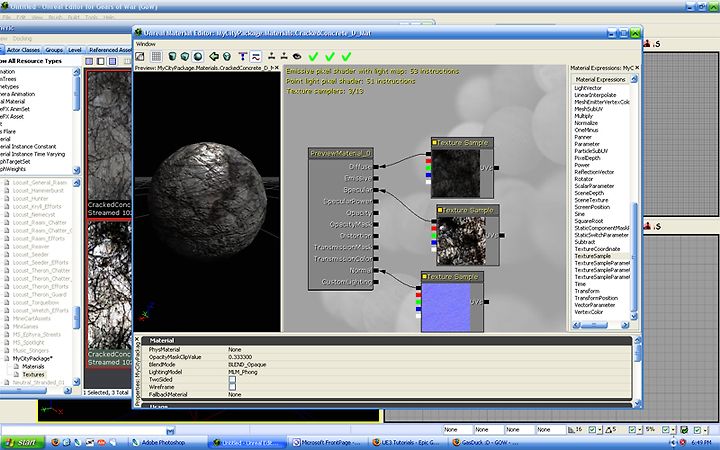The height and width of the screenshot is (450, 720).
Task: Click the green shield icon in status bar
Action: click(684, 430)
